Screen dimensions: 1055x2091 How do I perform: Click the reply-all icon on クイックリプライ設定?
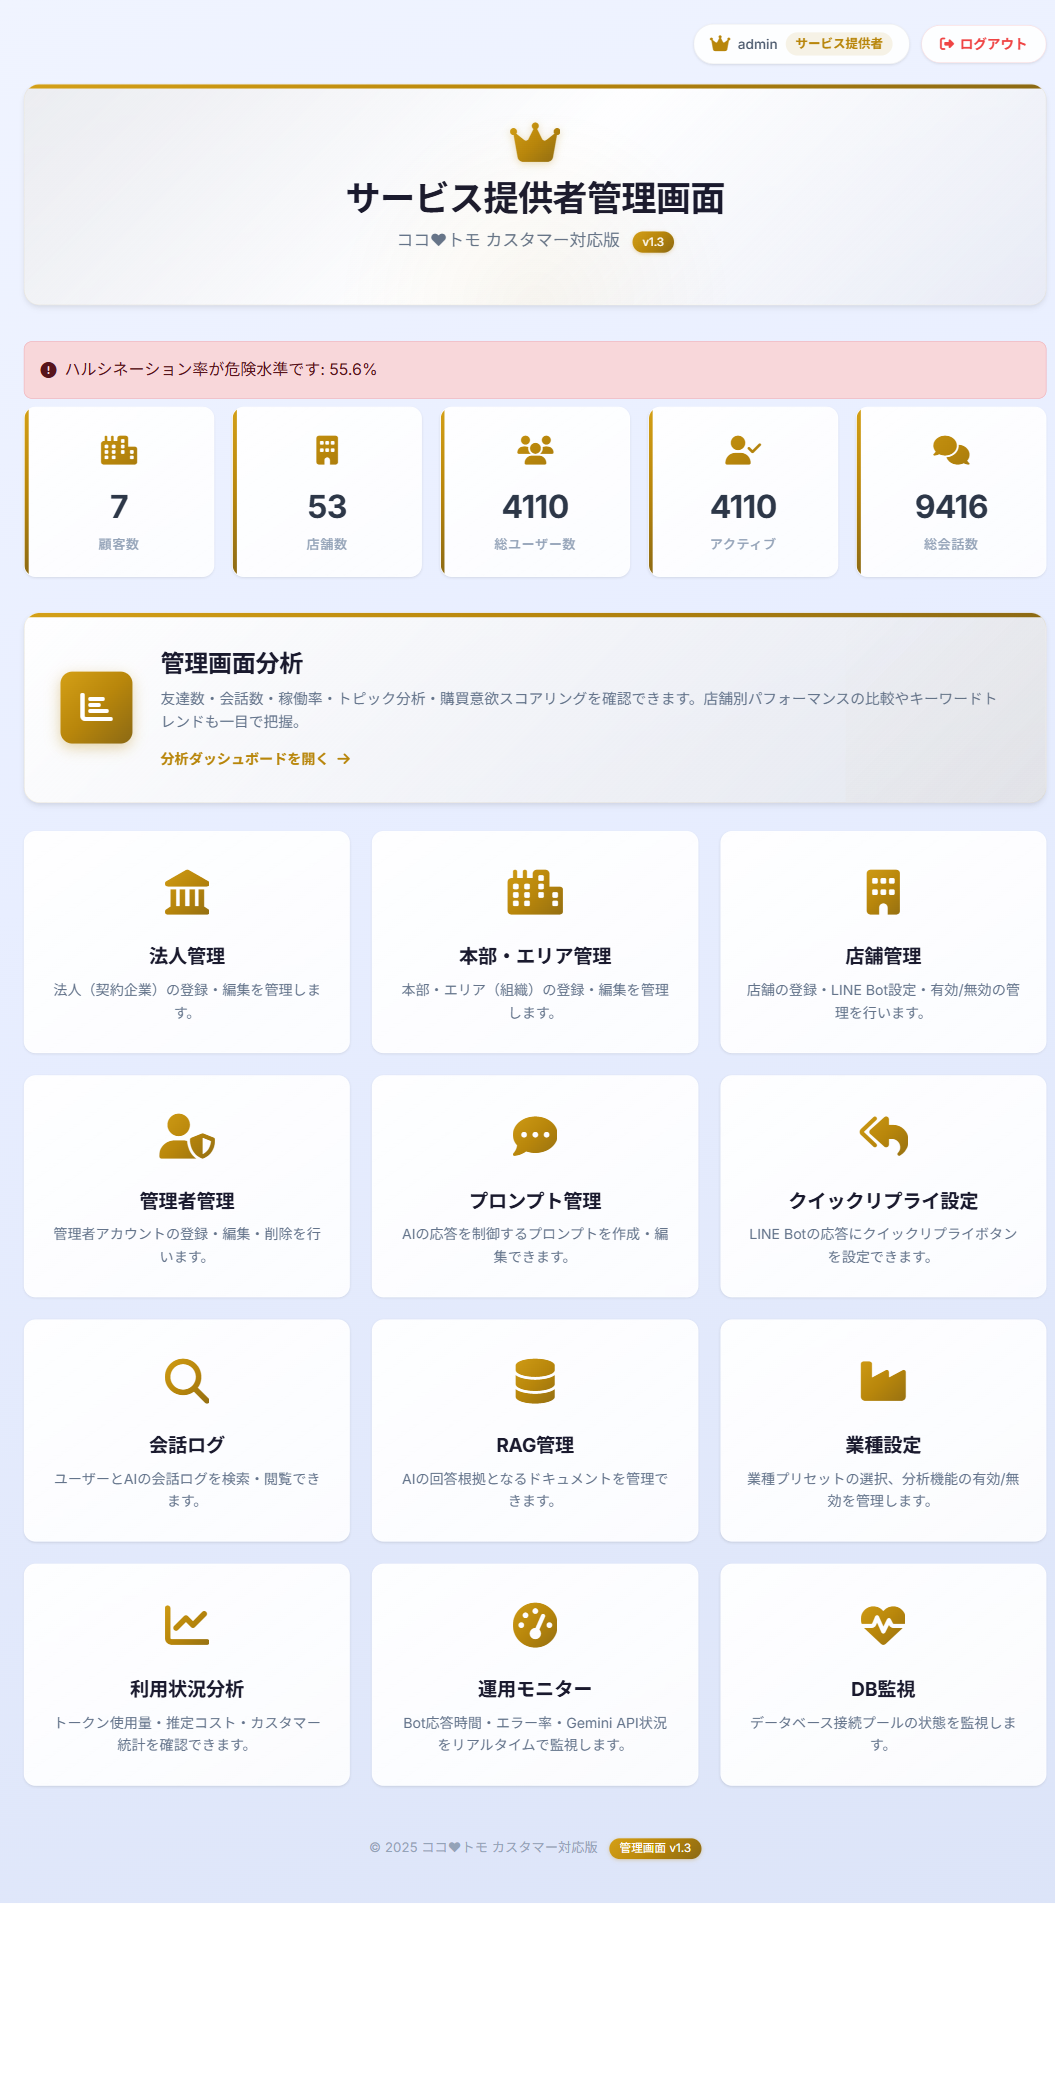click(x=883, y=1136)
